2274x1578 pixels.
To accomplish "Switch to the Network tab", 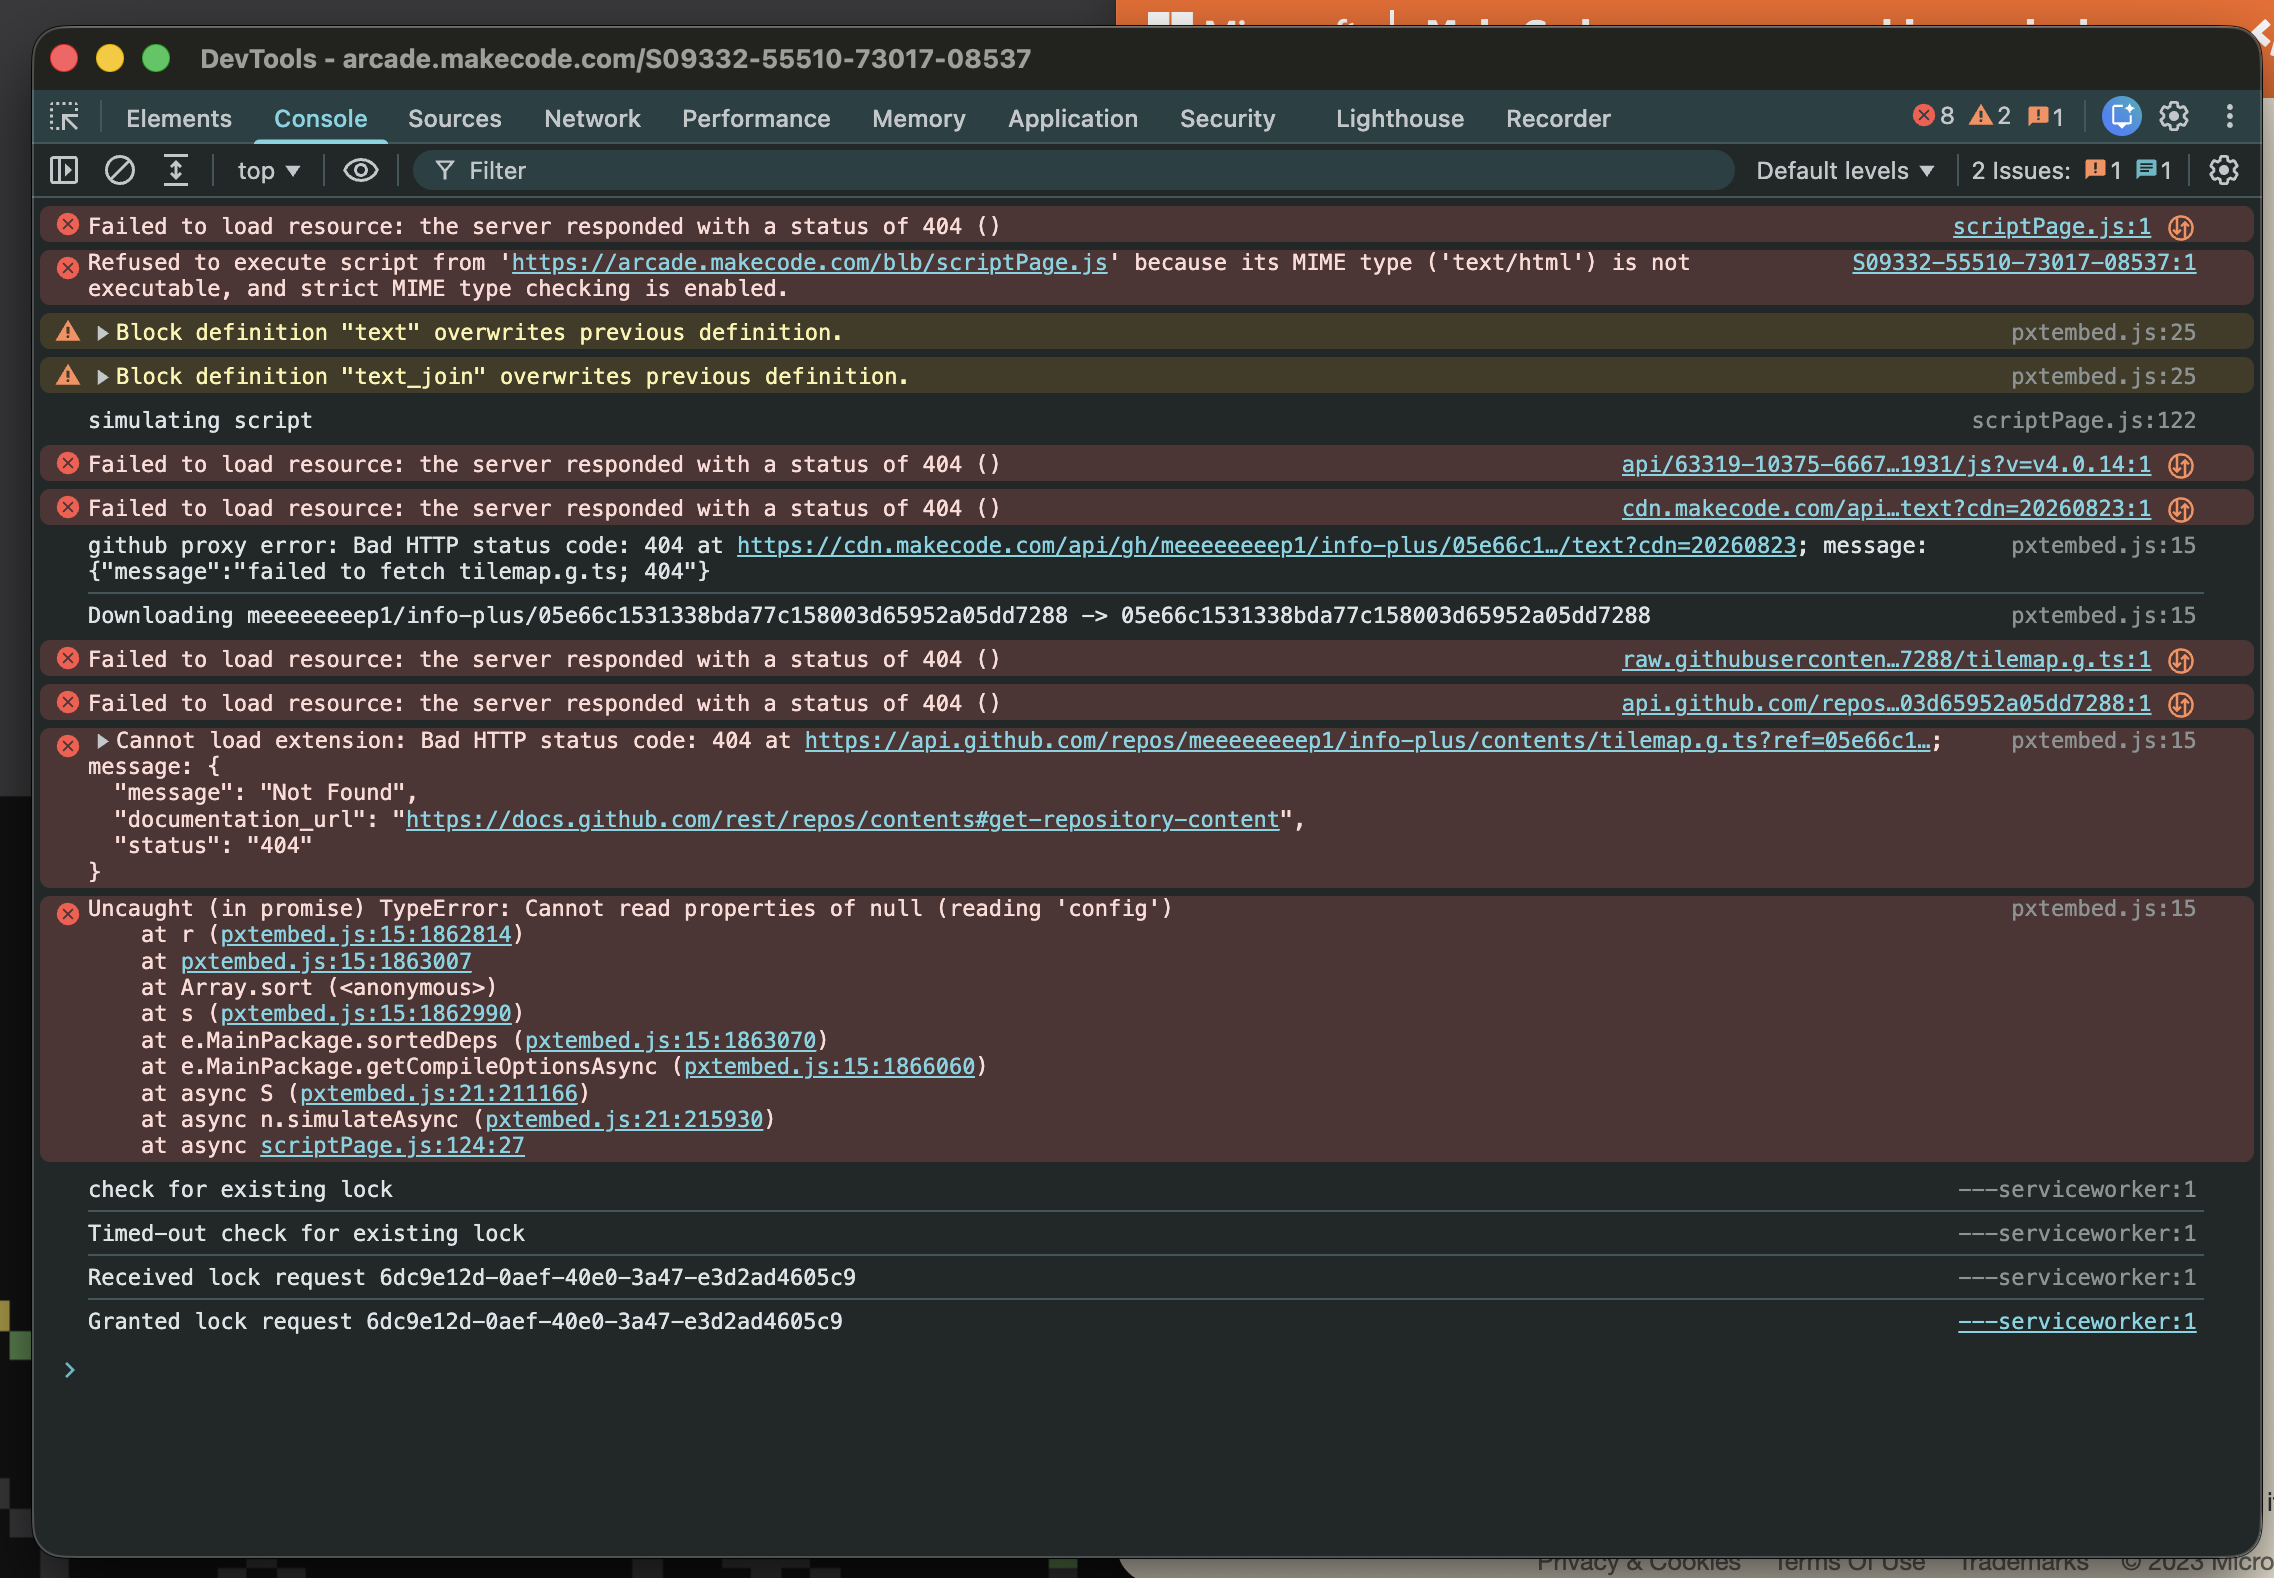I will [x=592, y=118].
